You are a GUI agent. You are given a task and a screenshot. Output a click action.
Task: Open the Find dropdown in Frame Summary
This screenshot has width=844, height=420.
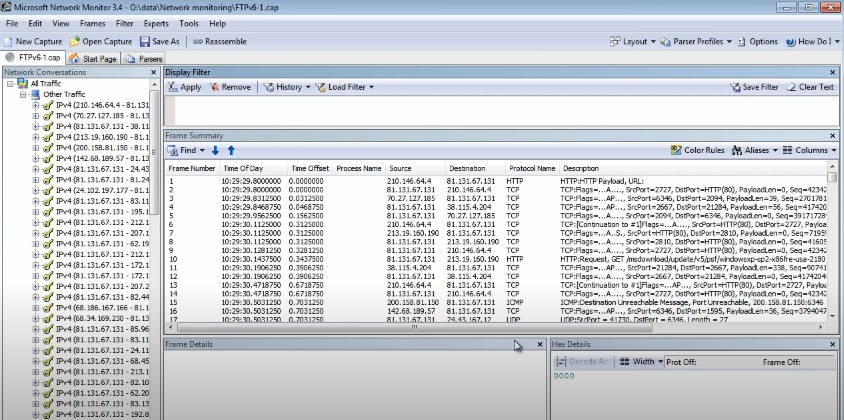pyautogui.click(x=186, y=151)
